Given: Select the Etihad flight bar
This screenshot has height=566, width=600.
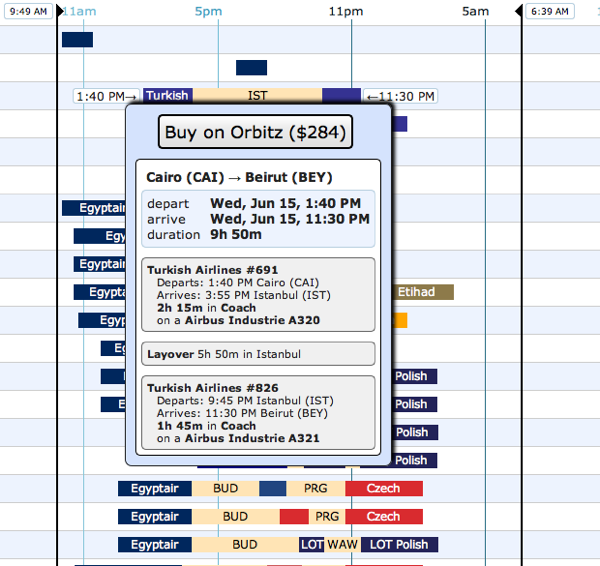Looking at the screenshot, I should (422, 292).
